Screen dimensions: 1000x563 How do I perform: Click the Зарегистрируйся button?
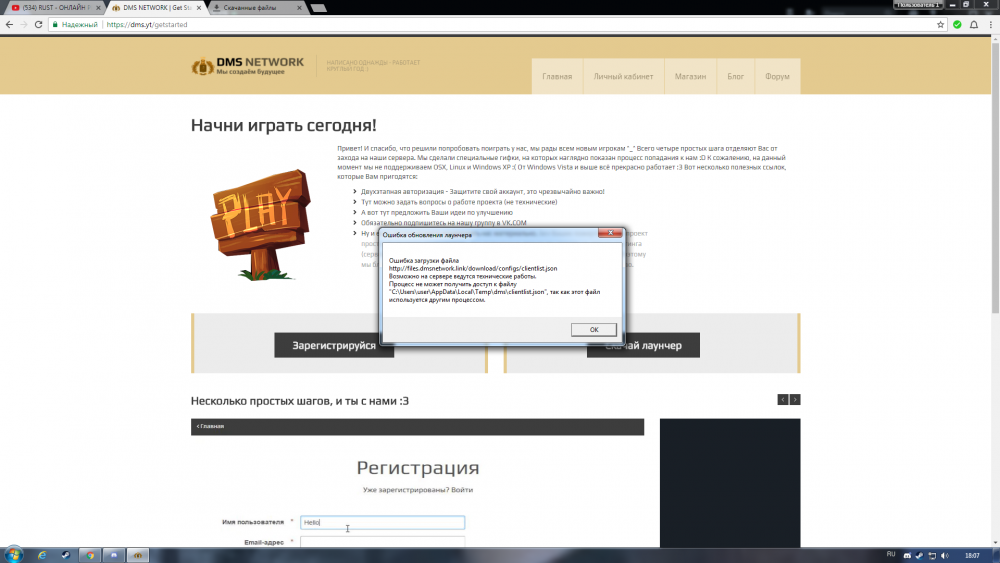click(334, 345)
